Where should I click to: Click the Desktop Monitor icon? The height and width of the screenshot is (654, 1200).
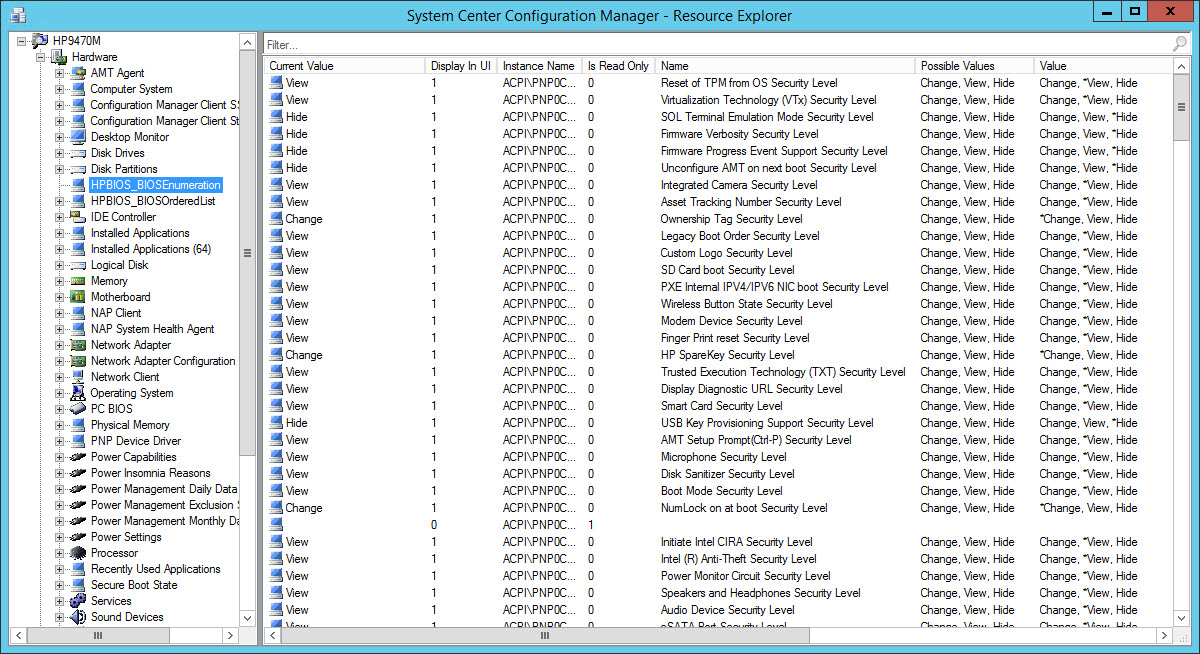pos(78,137)
